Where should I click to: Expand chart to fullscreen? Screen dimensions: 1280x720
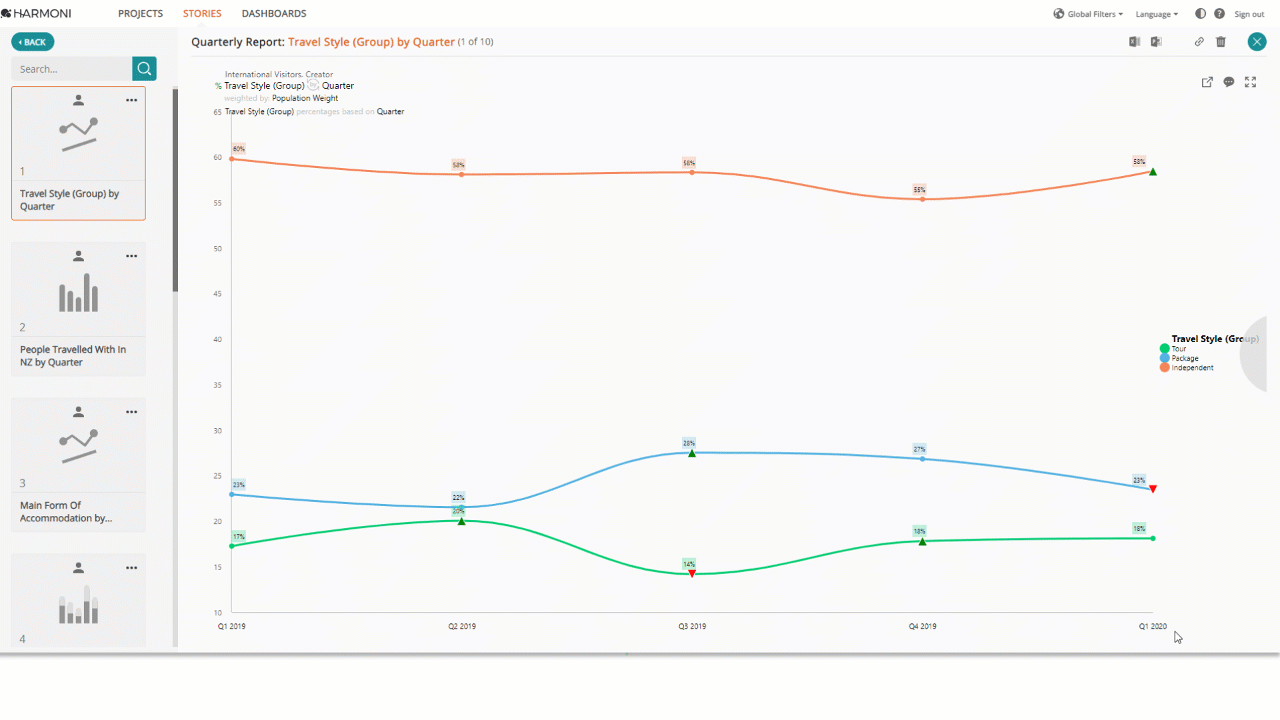(1250, 82)
